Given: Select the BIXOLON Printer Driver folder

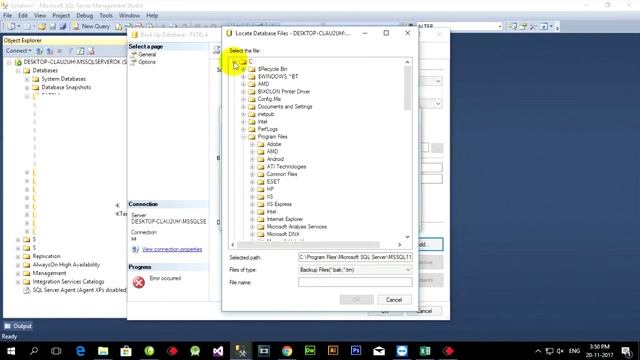Looking at the screenshot, I should pos(283,91).
